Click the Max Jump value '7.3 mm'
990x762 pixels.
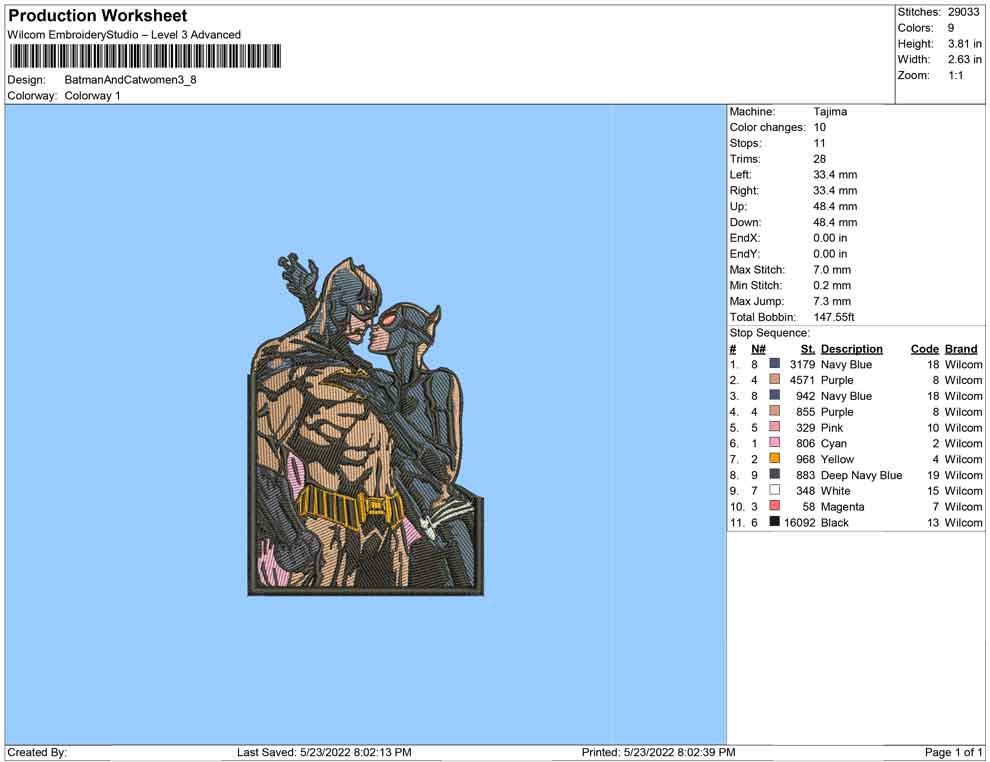point(832,301)
